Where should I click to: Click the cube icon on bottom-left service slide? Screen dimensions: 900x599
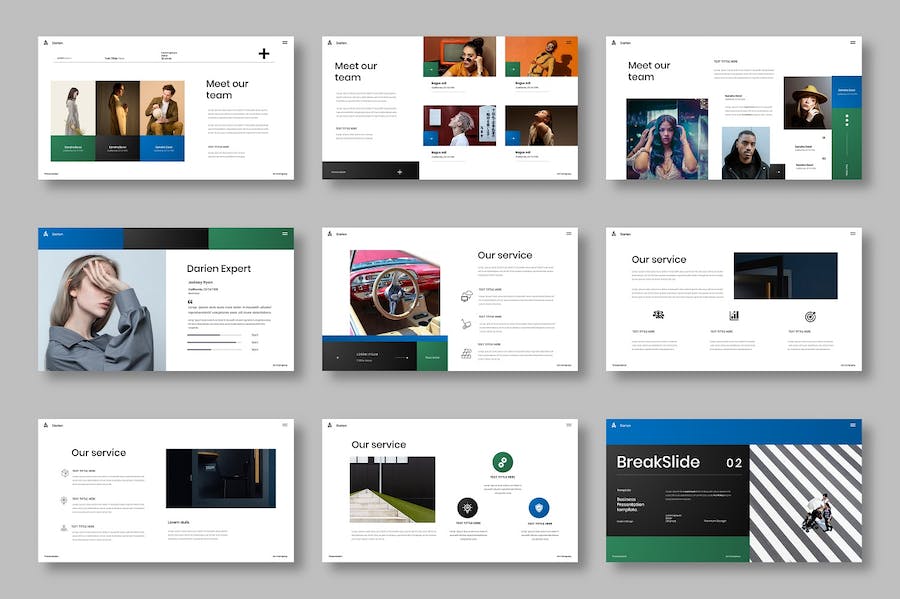coord(64,472)
